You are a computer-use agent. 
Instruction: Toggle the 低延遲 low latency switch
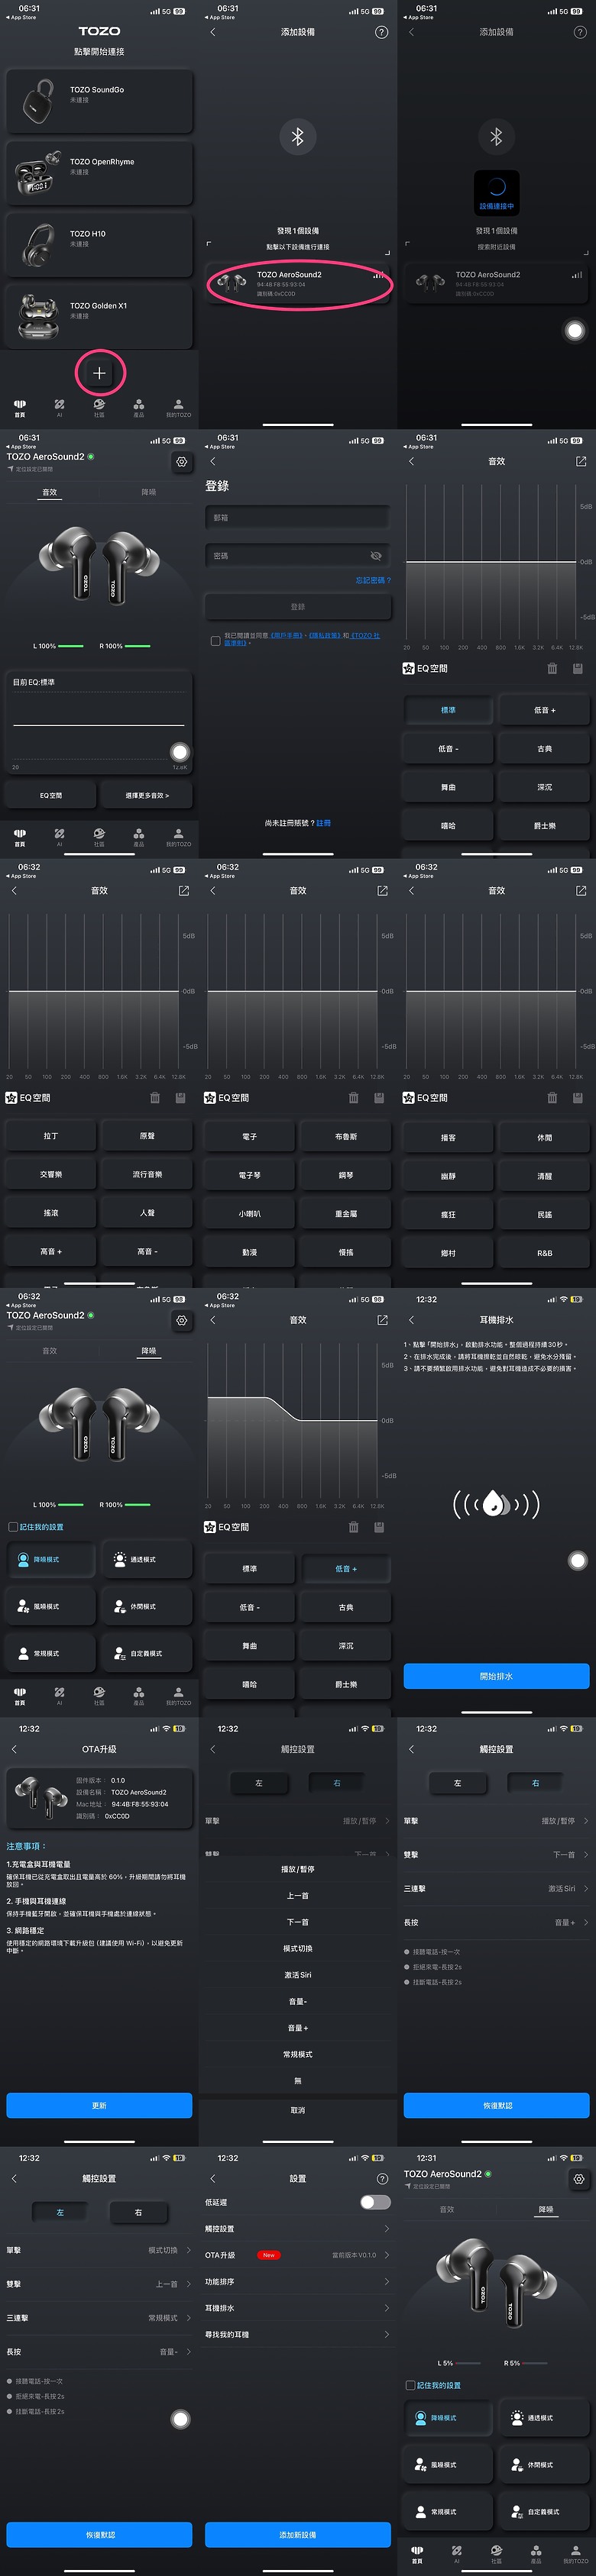(375, 2202)
